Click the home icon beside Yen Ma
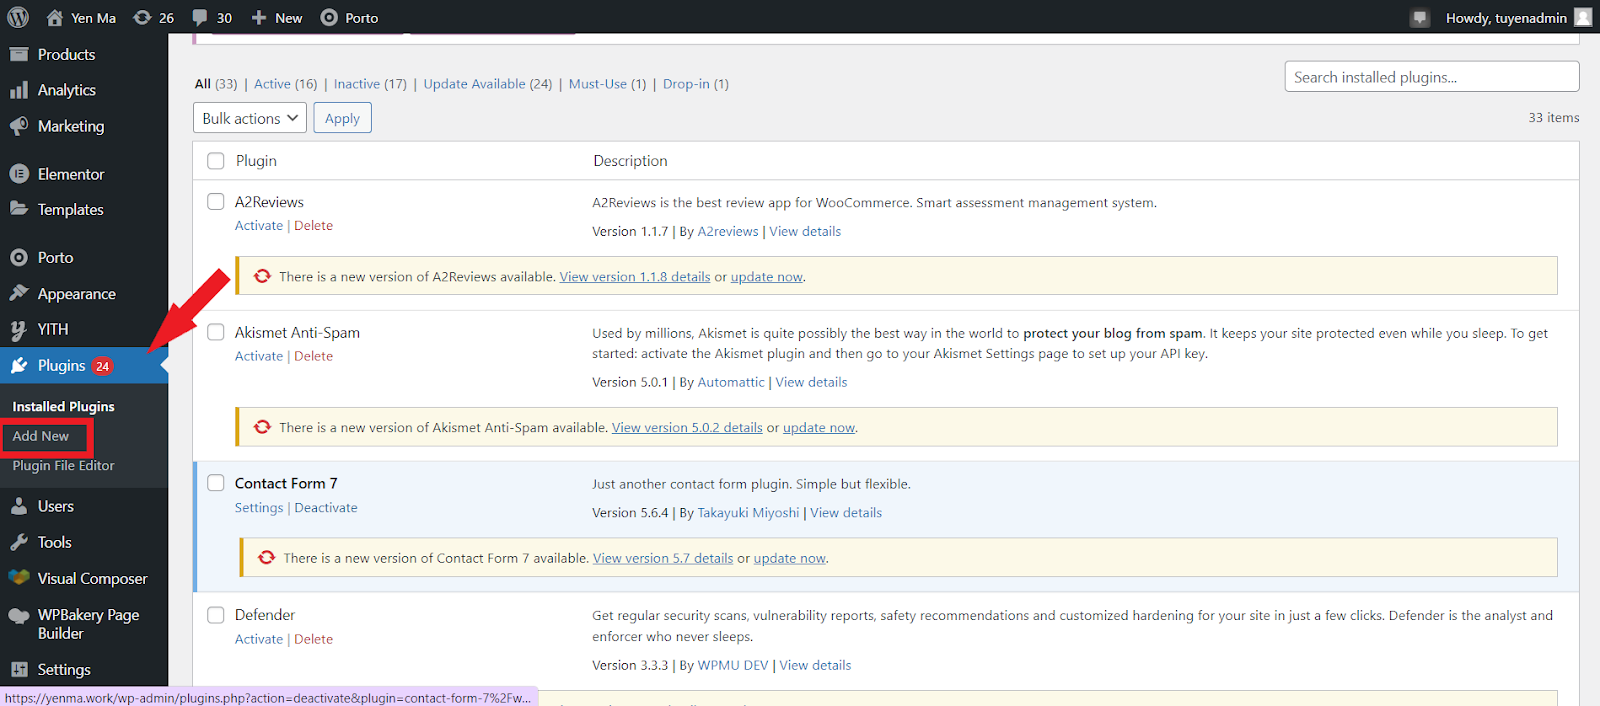 54,17
